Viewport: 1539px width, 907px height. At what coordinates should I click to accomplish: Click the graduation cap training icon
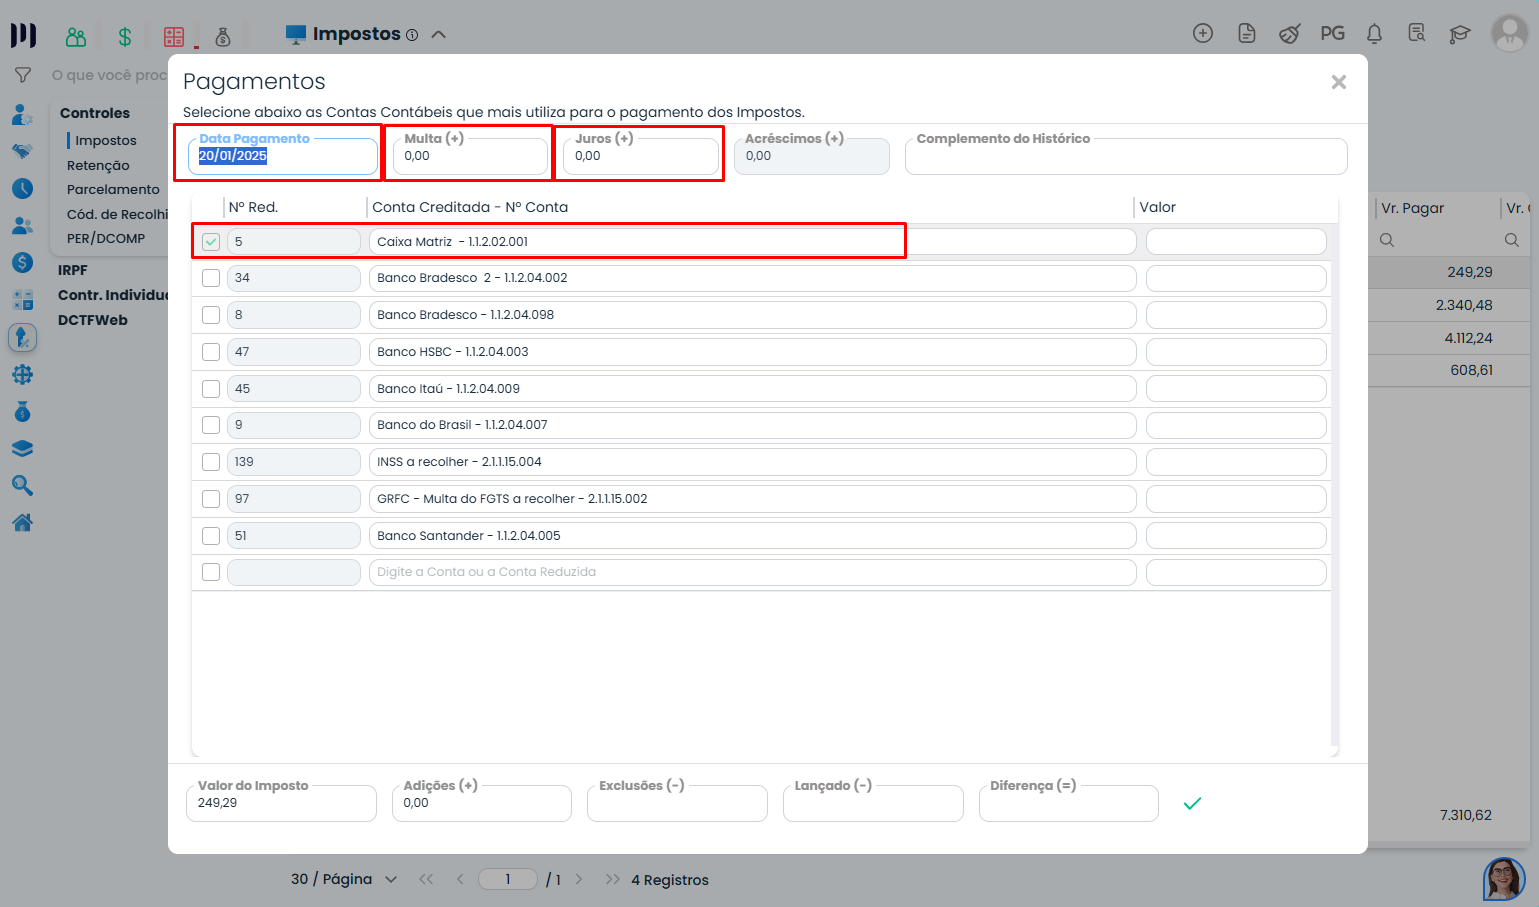1460,34
